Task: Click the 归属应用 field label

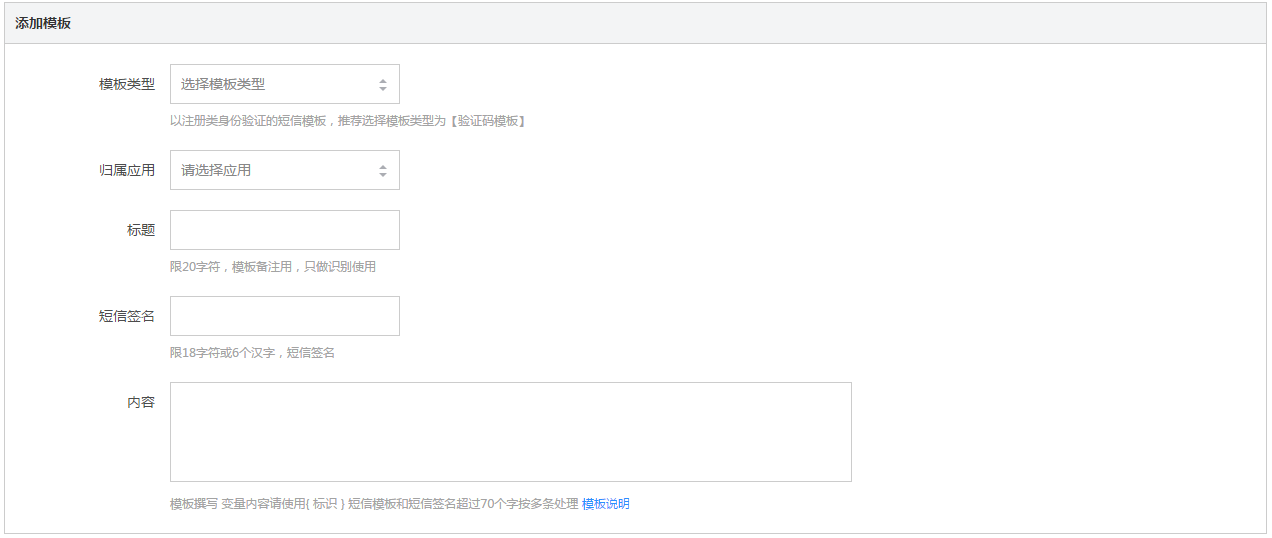Action: 127,170
